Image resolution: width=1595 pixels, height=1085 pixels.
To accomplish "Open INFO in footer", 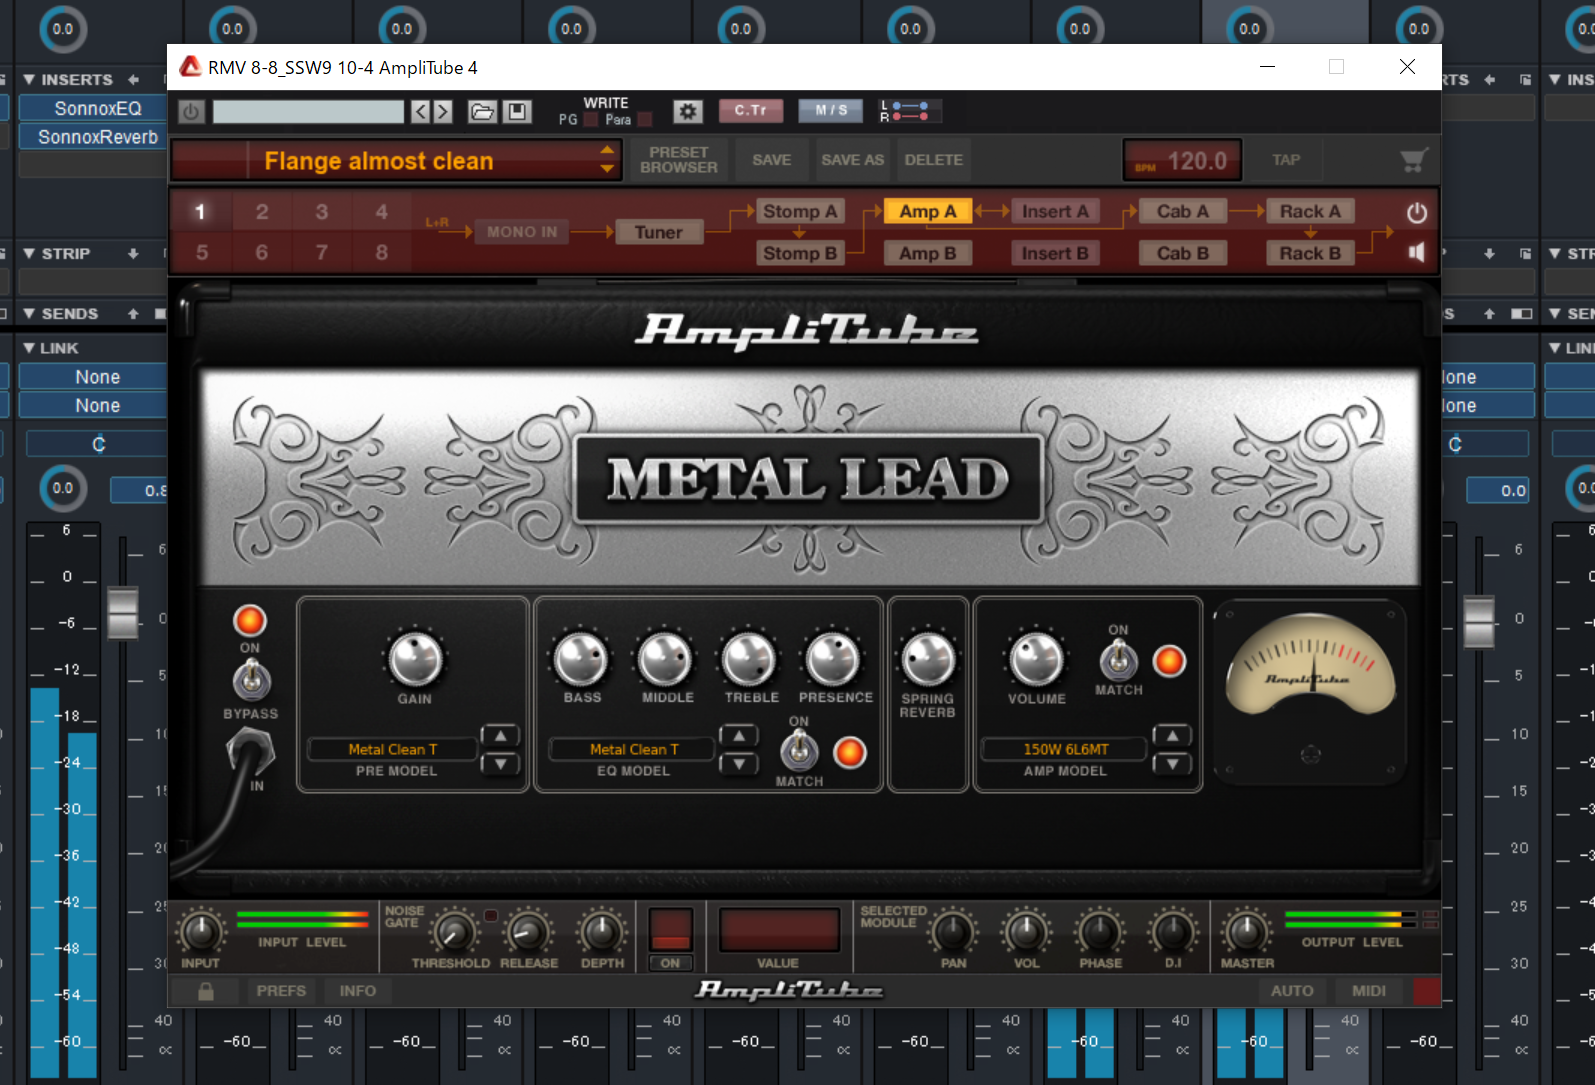I will pyautogui.click(x=357, y=991).
